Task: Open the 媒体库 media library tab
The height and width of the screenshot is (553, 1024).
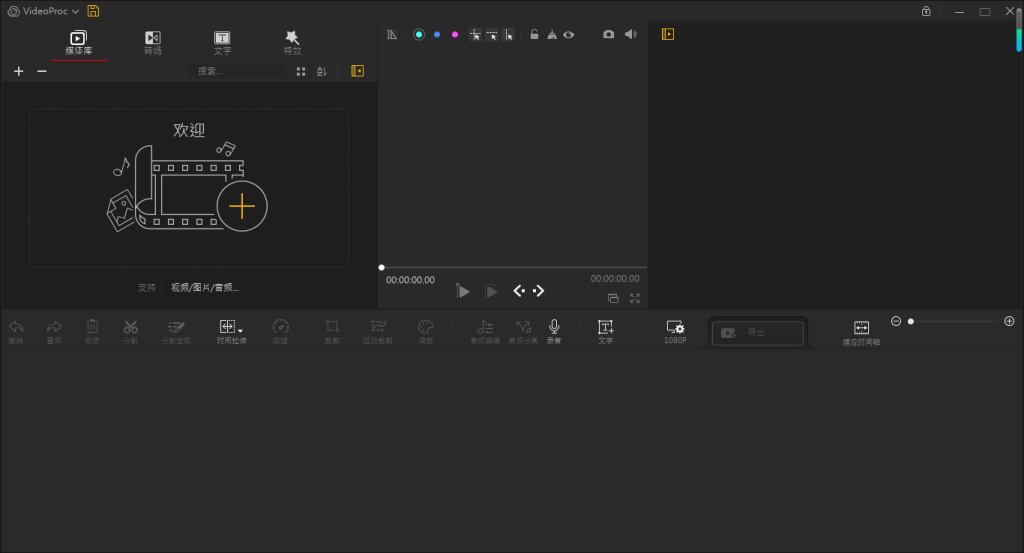Action: (78, 42)
